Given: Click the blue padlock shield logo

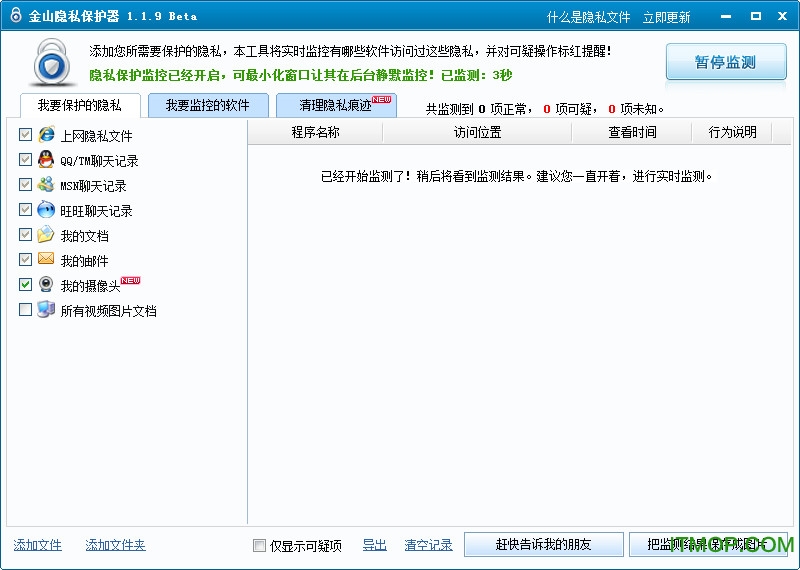Looking at the screenshot, I should (52, 63).
